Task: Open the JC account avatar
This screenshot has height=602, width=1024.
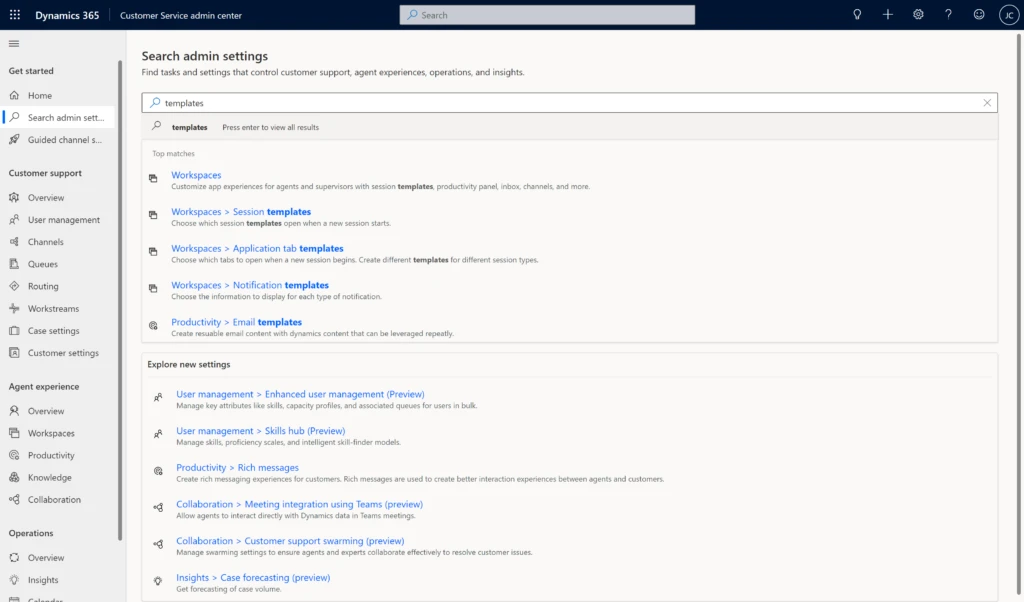Action: (x=1008, y=14)
